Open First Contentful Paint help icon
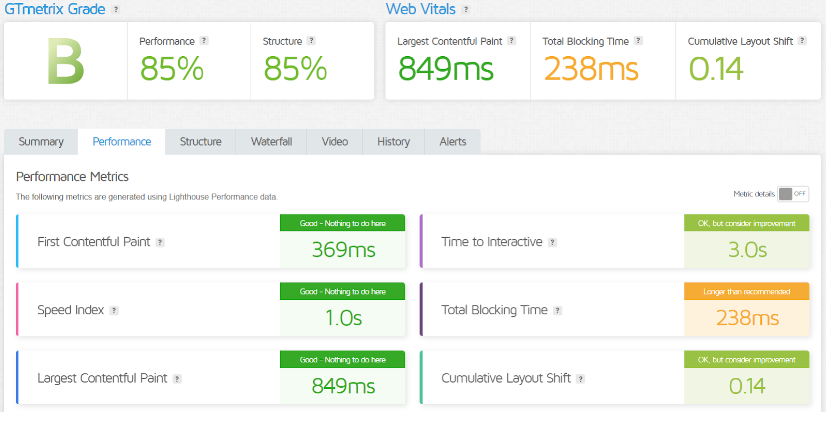The width and height of the screenshot is (831, 428). (160, 243)
